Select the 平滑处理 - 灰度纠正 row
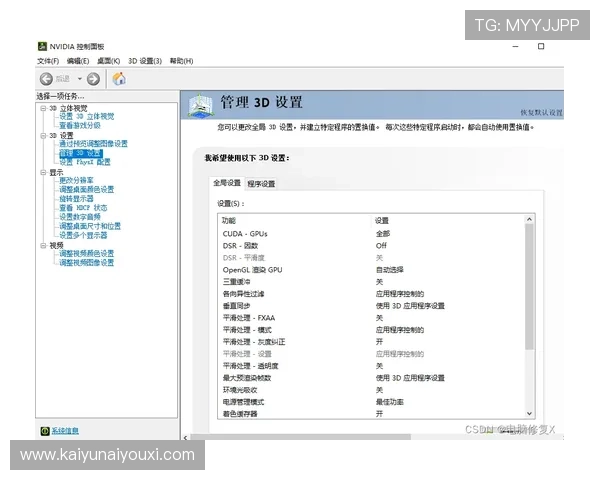 [371, 342]
